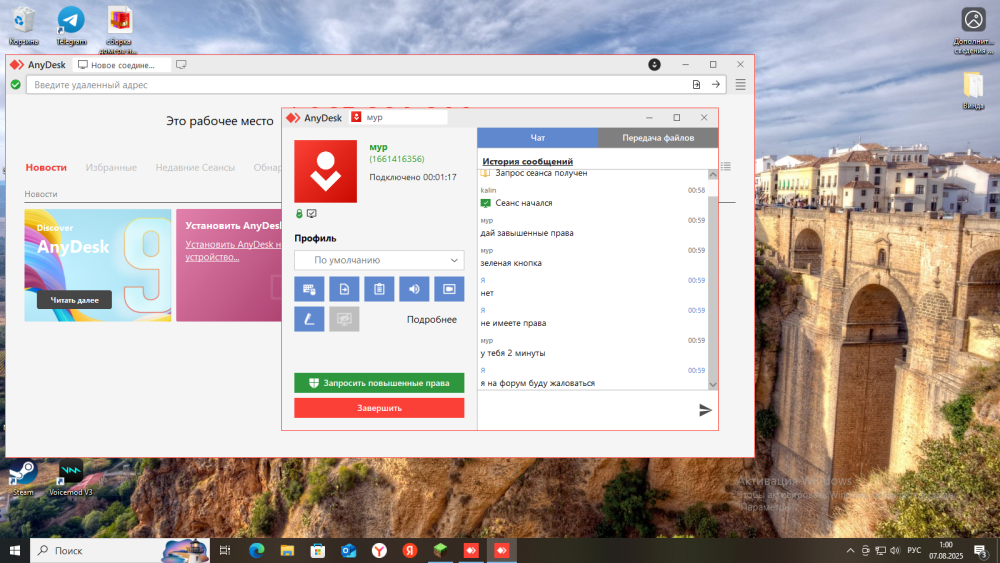Click the История сообщений heading
Viewport: 1000px width, 563px height.
pyautogui.click(x=527, y=161)
